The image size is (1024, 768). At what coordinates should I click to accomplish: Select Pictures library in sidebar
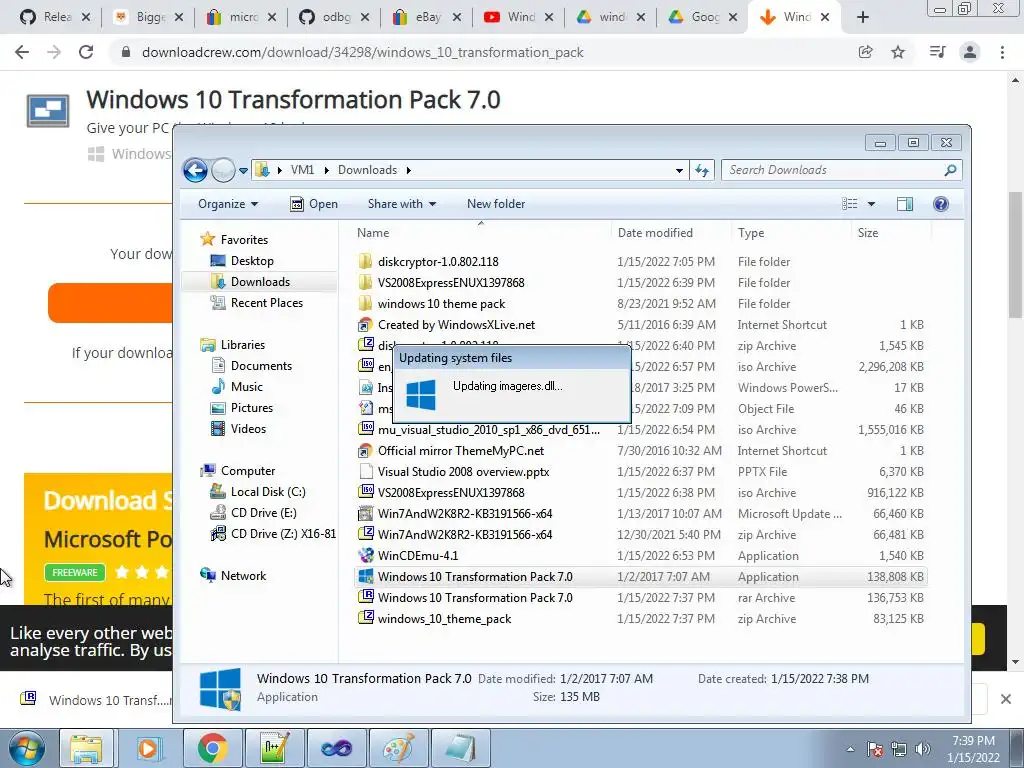(x=251, y=408)
